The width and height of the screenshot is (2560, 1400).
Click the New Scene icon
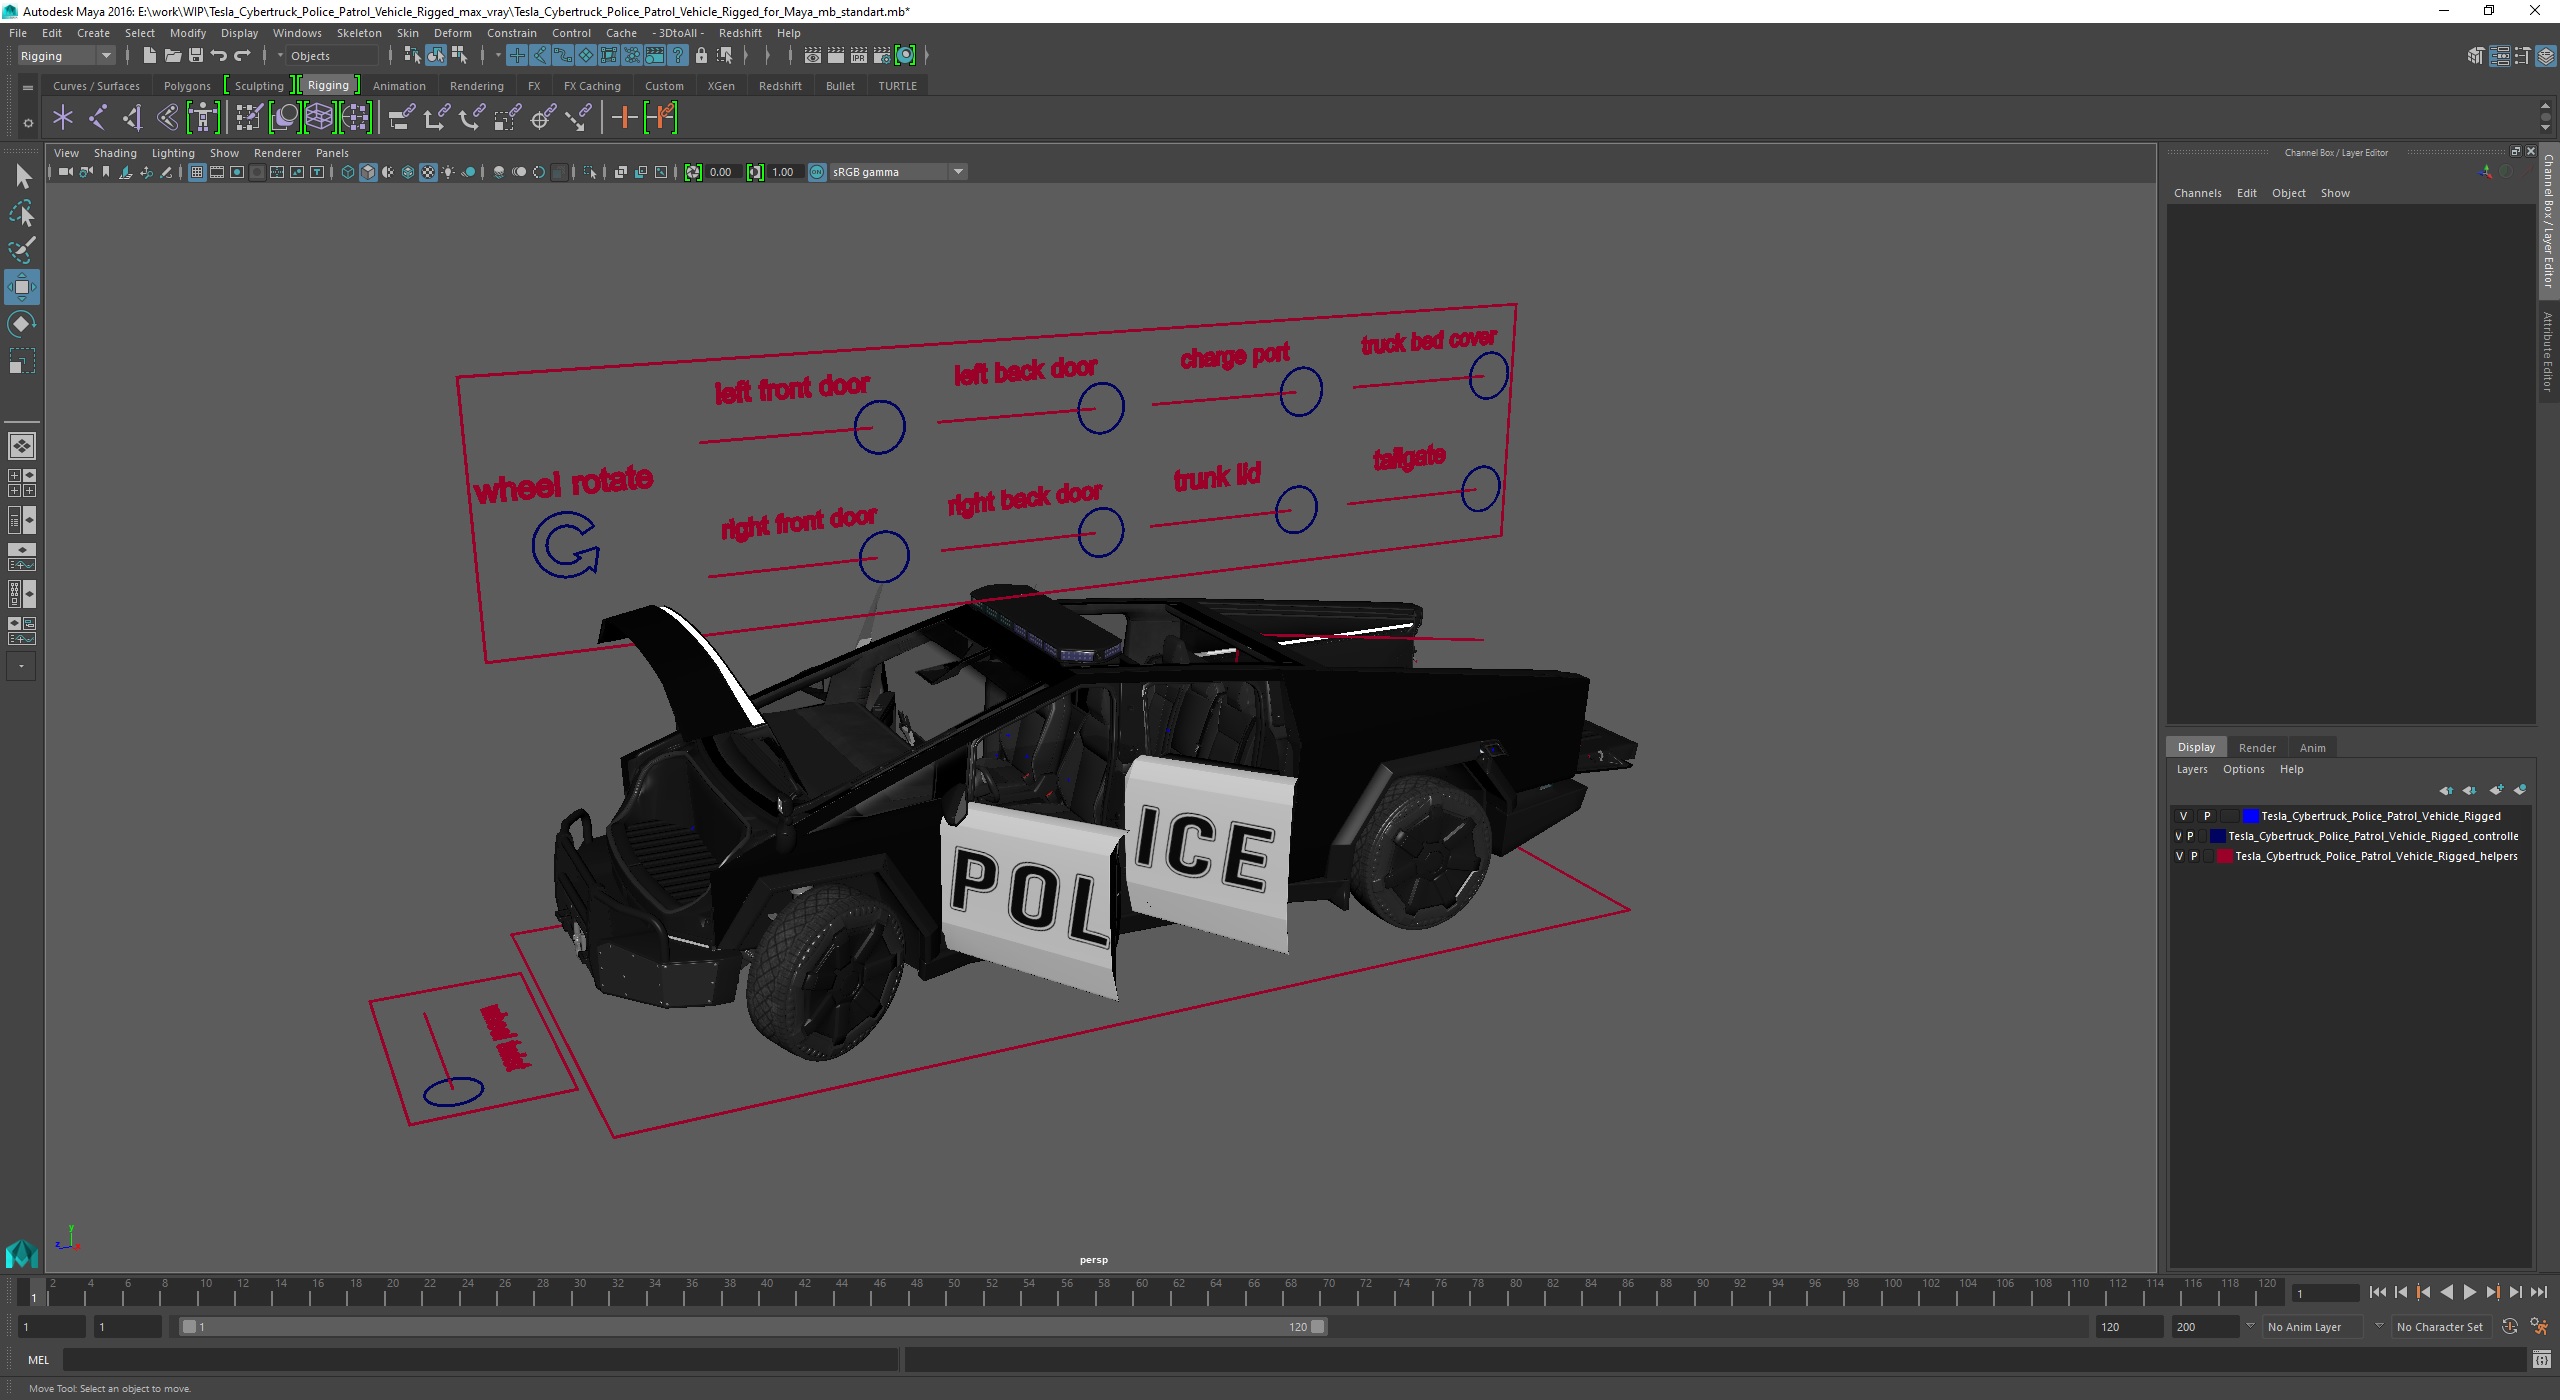click(x=149, y=56)
